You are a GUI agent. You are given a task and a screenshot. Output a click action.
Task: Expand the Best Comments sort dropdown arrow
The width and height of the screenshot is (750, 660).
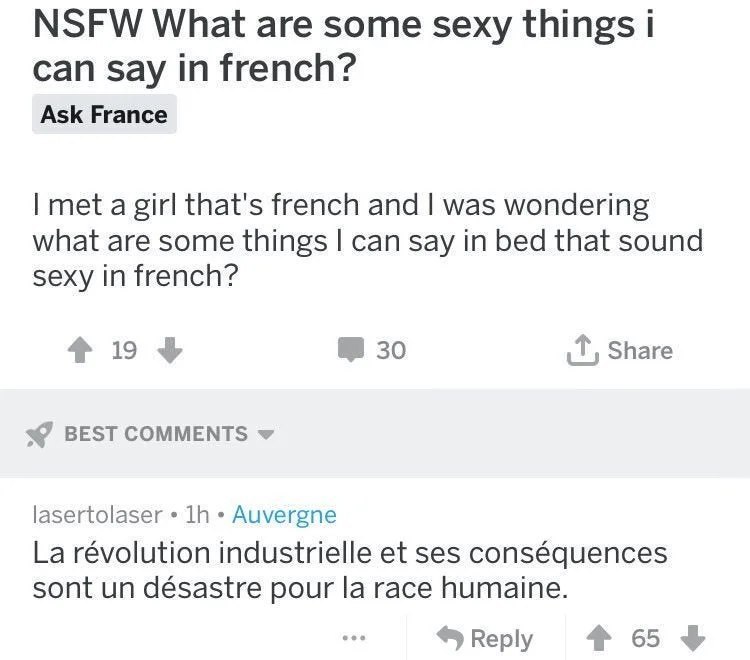point(266,435)
